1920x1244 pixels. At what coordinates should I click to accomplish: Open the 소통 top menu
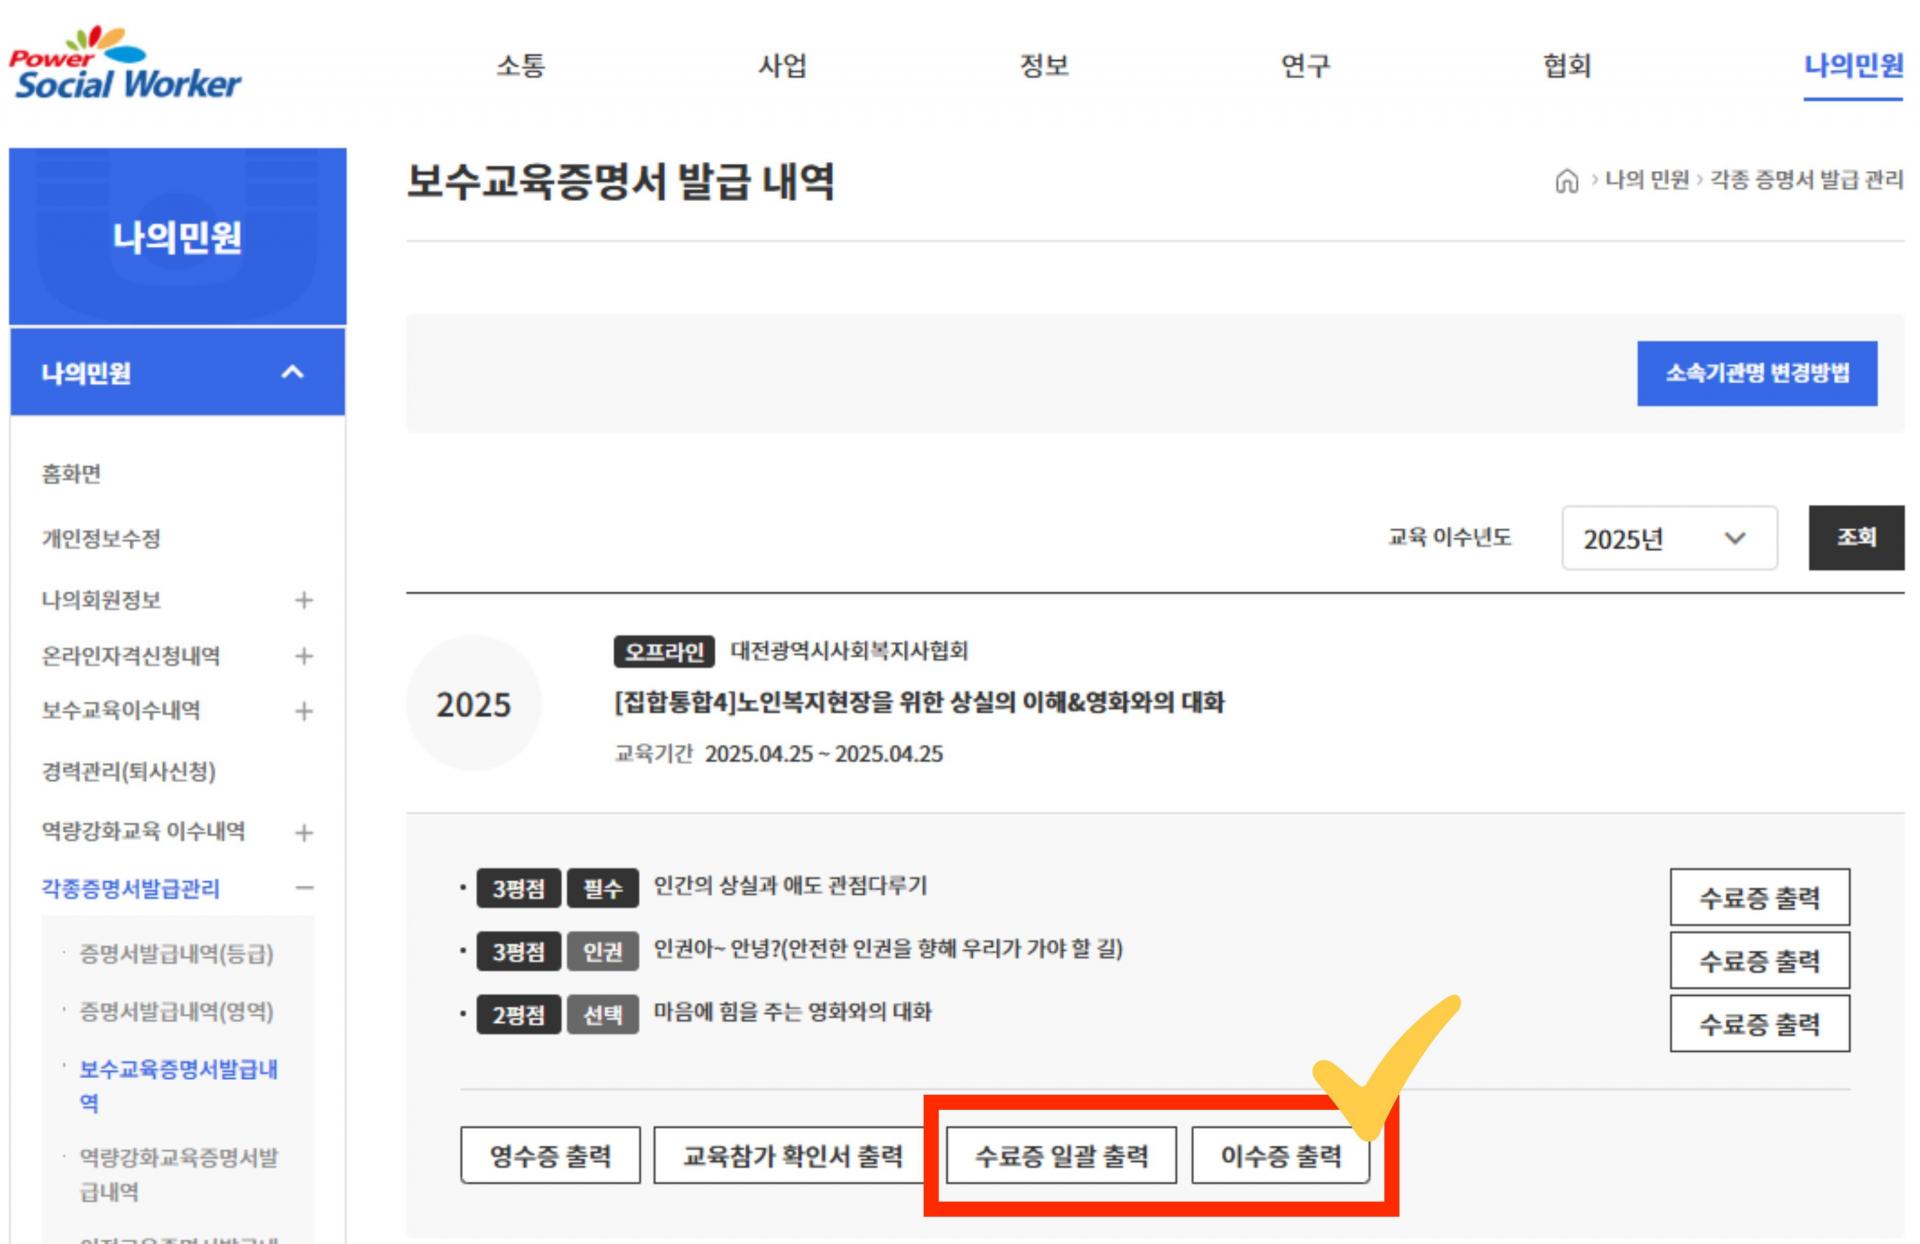click(x=520, y=66)
